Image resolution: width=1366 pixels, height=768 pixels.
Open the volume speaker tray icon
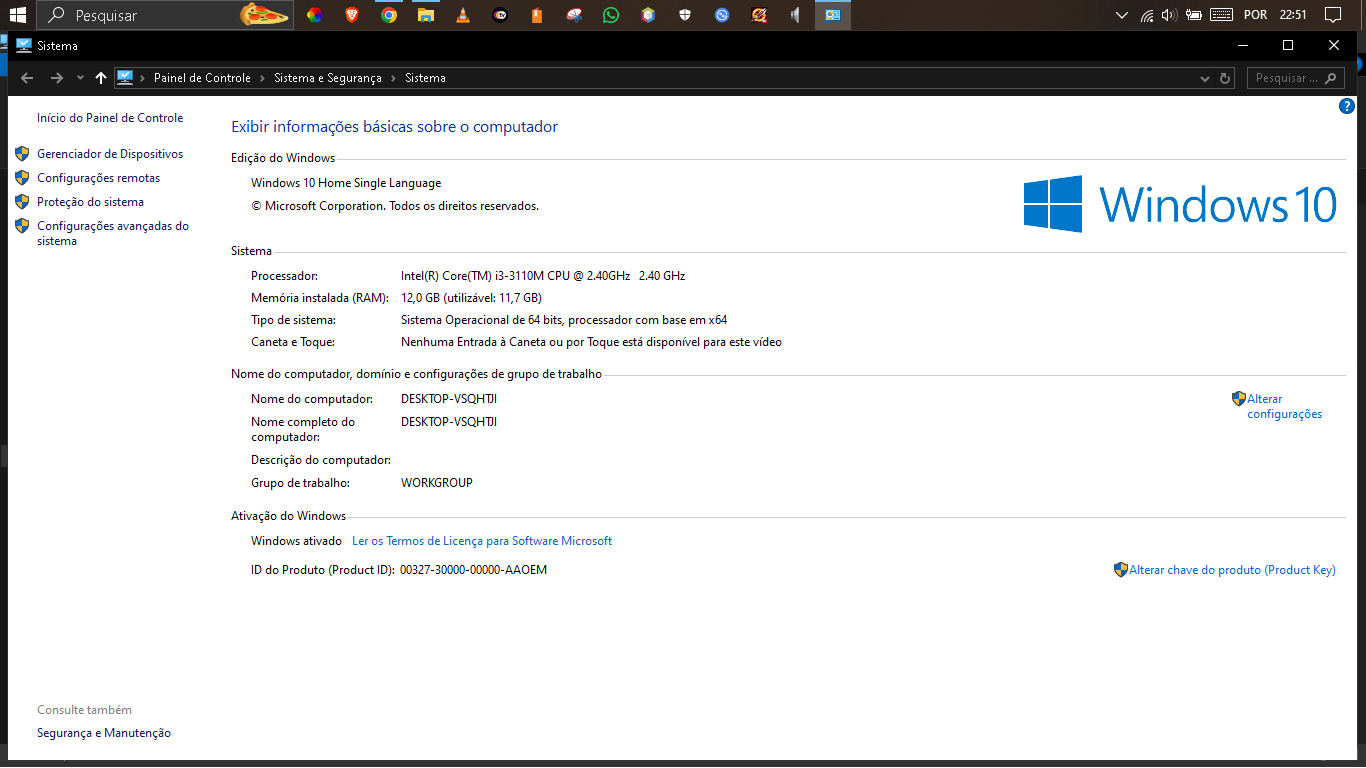[1169, 15]
